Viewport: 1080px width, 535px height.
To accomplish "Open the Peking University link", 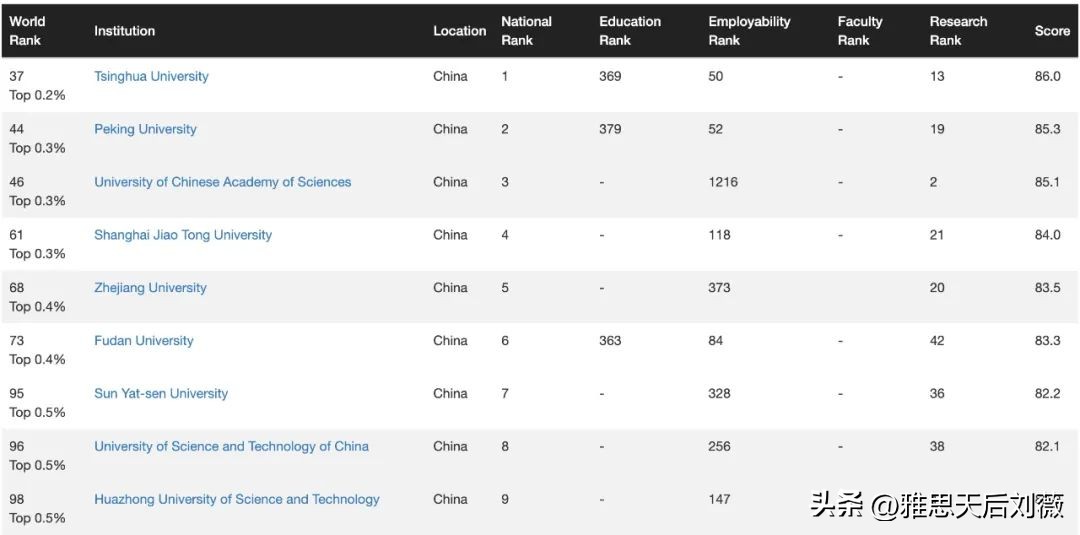I will coord(145,129).
